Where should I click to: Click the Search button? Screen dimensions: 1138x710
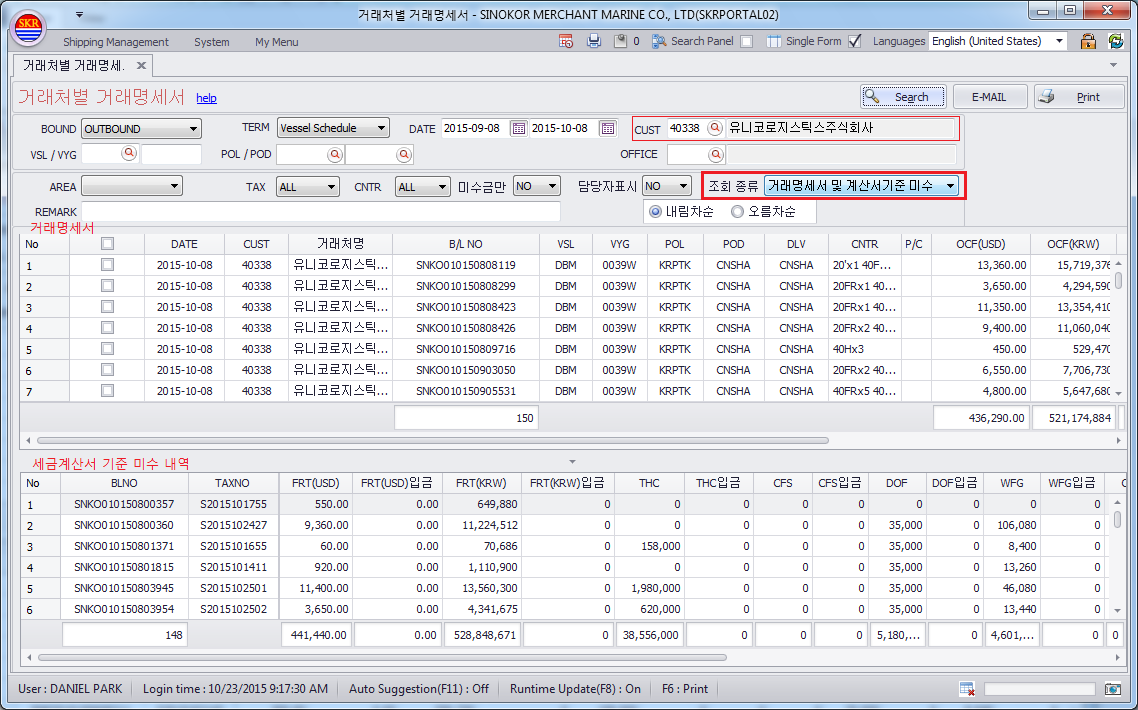[x=904, y=97]
